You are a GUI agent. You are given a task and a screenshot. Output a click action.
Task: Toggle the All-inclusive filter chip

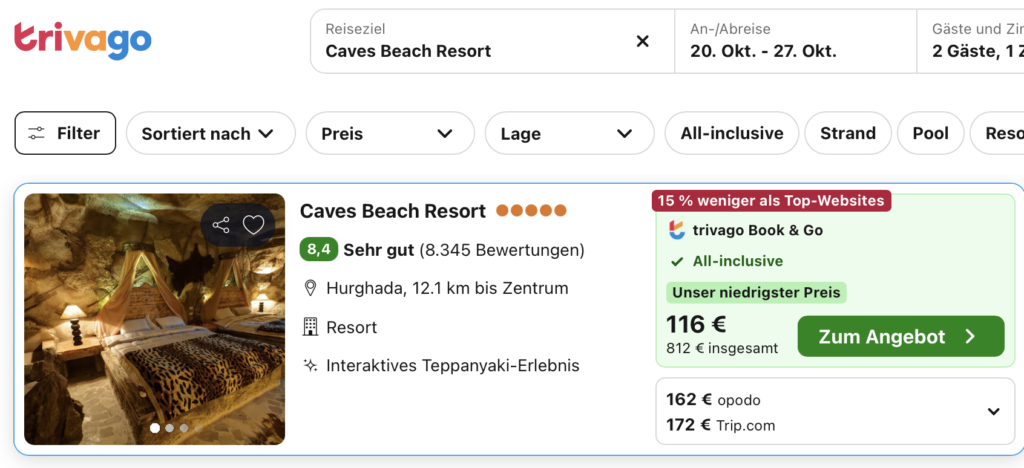(731, 133)
